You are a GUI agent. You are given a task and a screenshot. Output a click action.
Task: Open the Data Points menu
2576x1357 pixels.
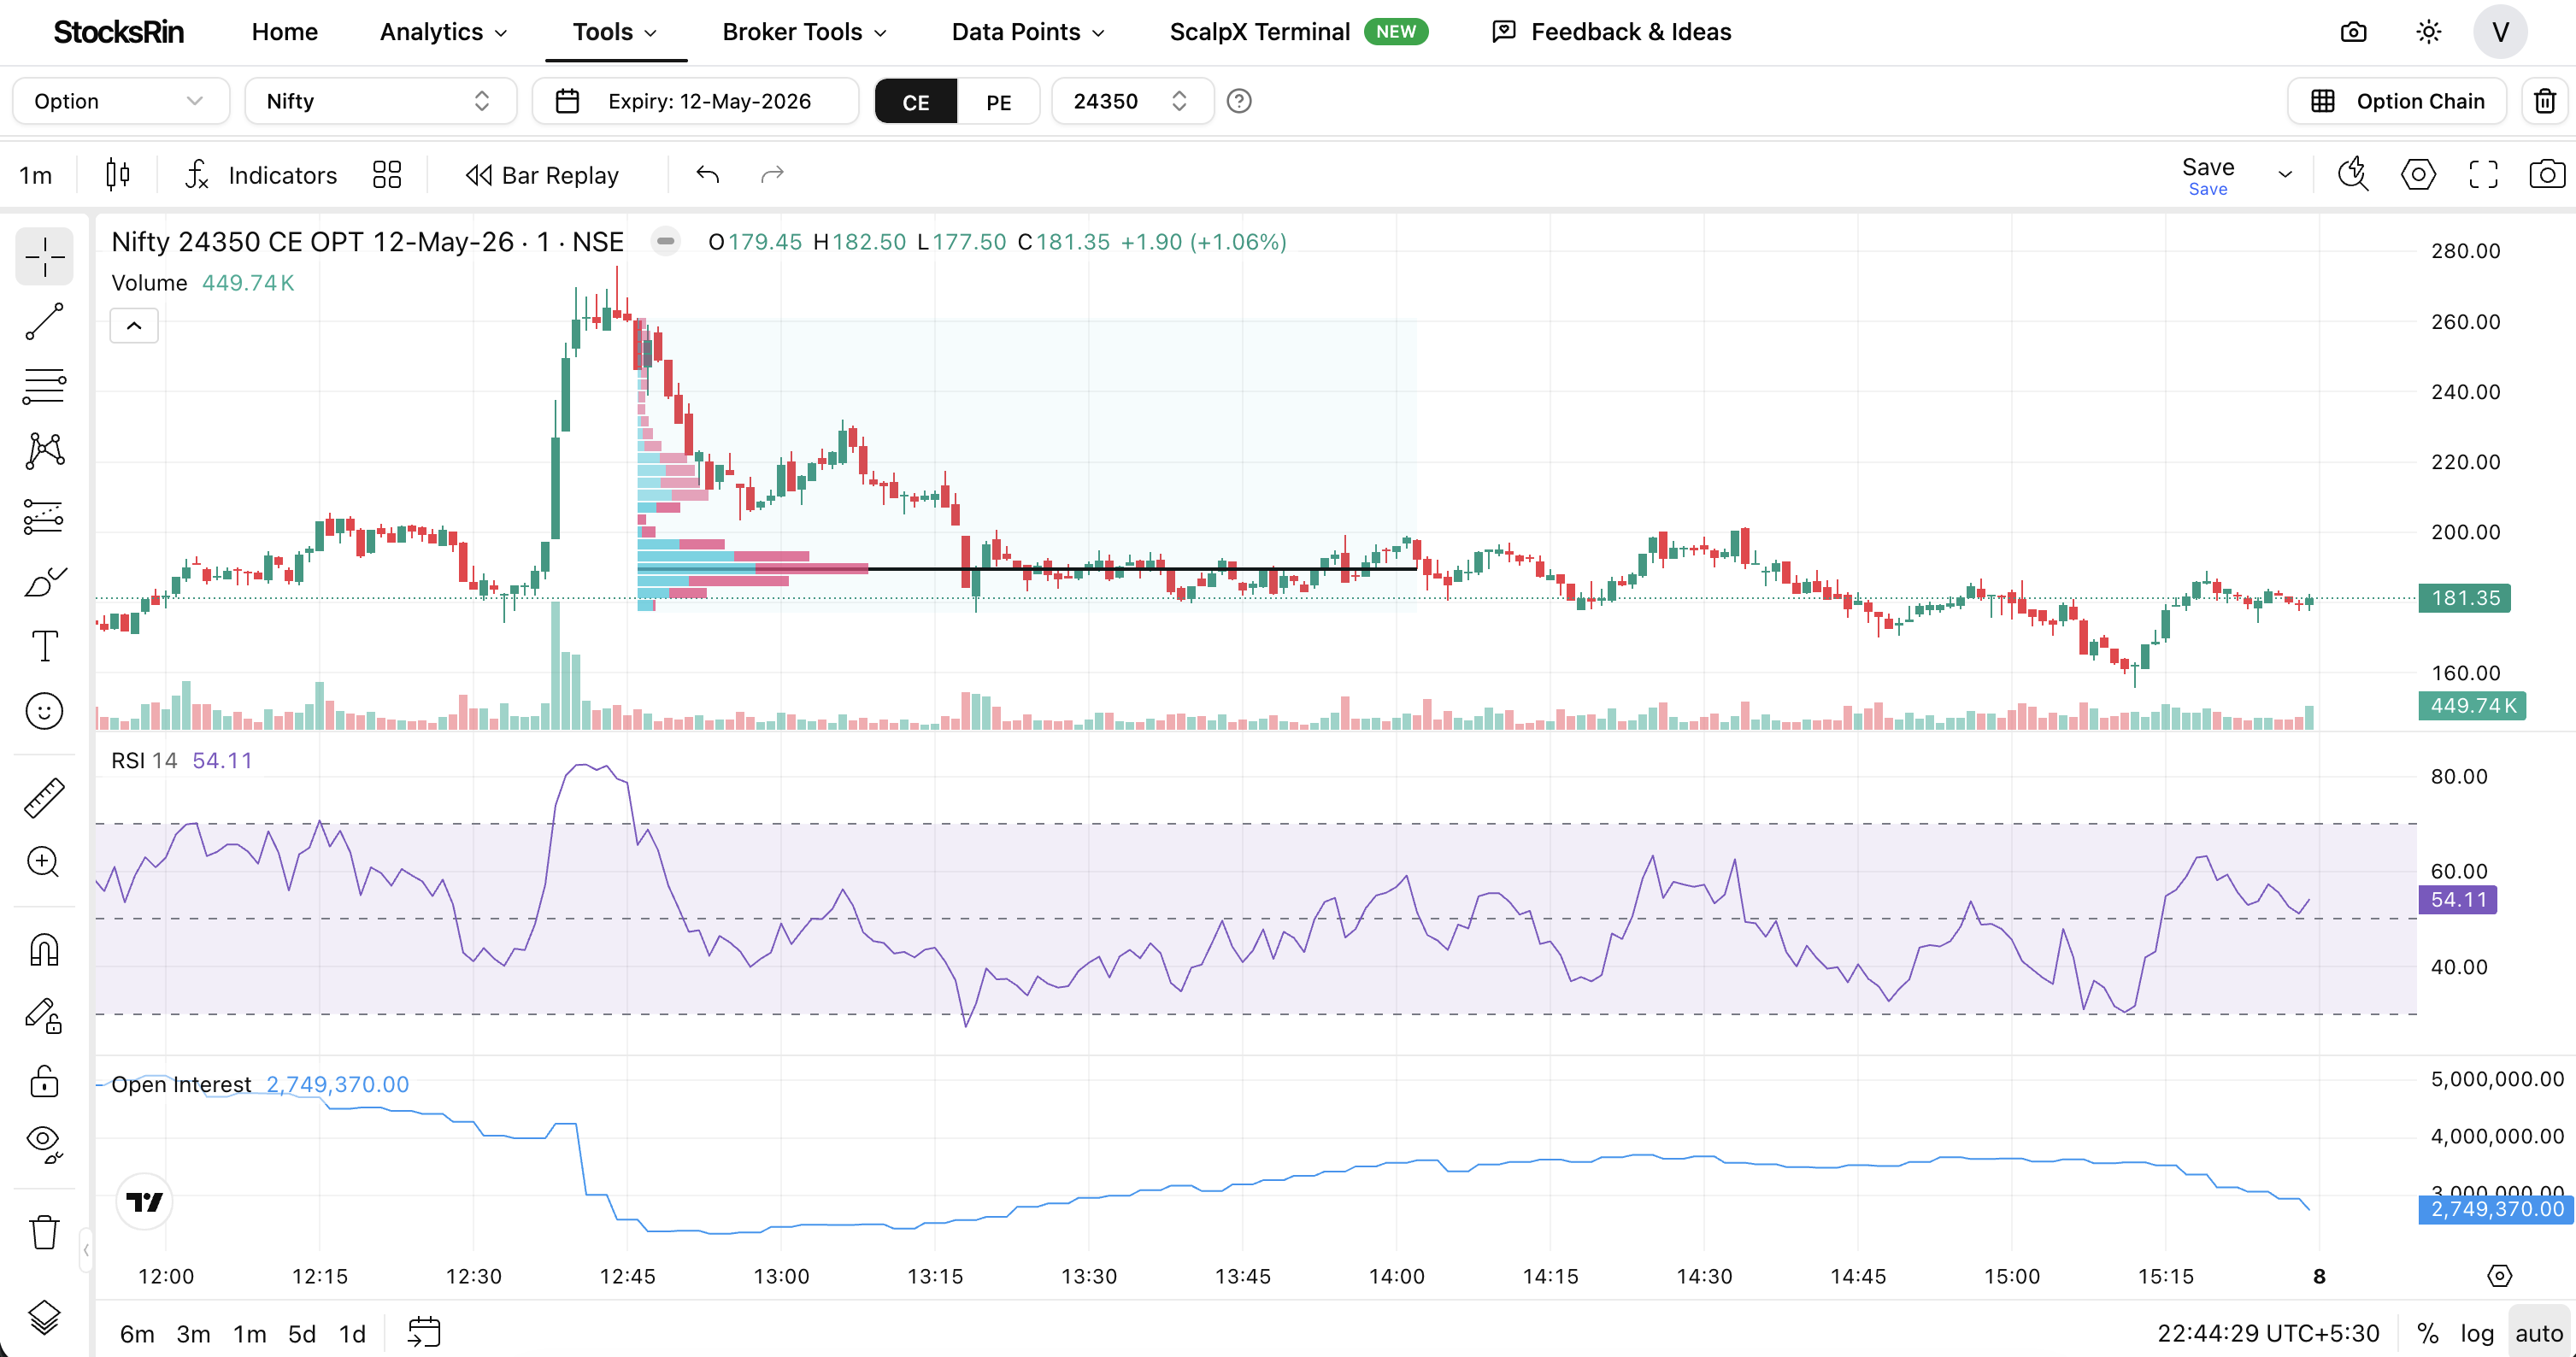[1028, 32]
